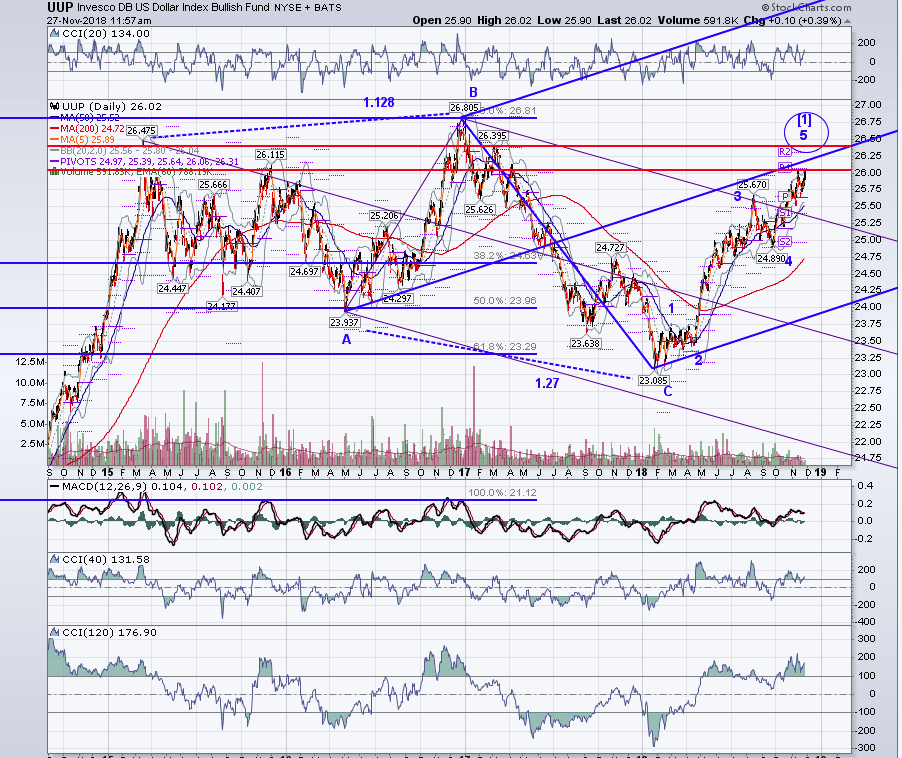
Task: Click the MACD(12,26,9) legend line marker
Action: click(x=55, y=487)
